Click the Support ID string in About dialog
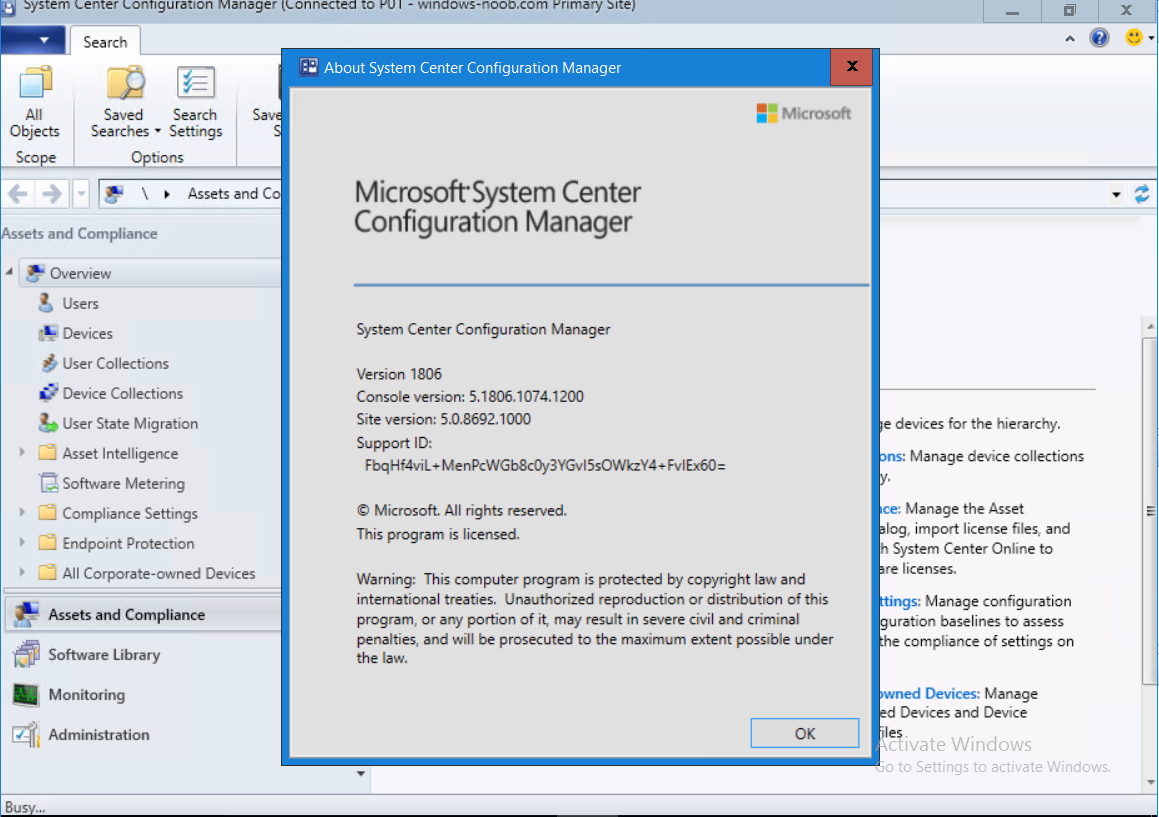 545,465
